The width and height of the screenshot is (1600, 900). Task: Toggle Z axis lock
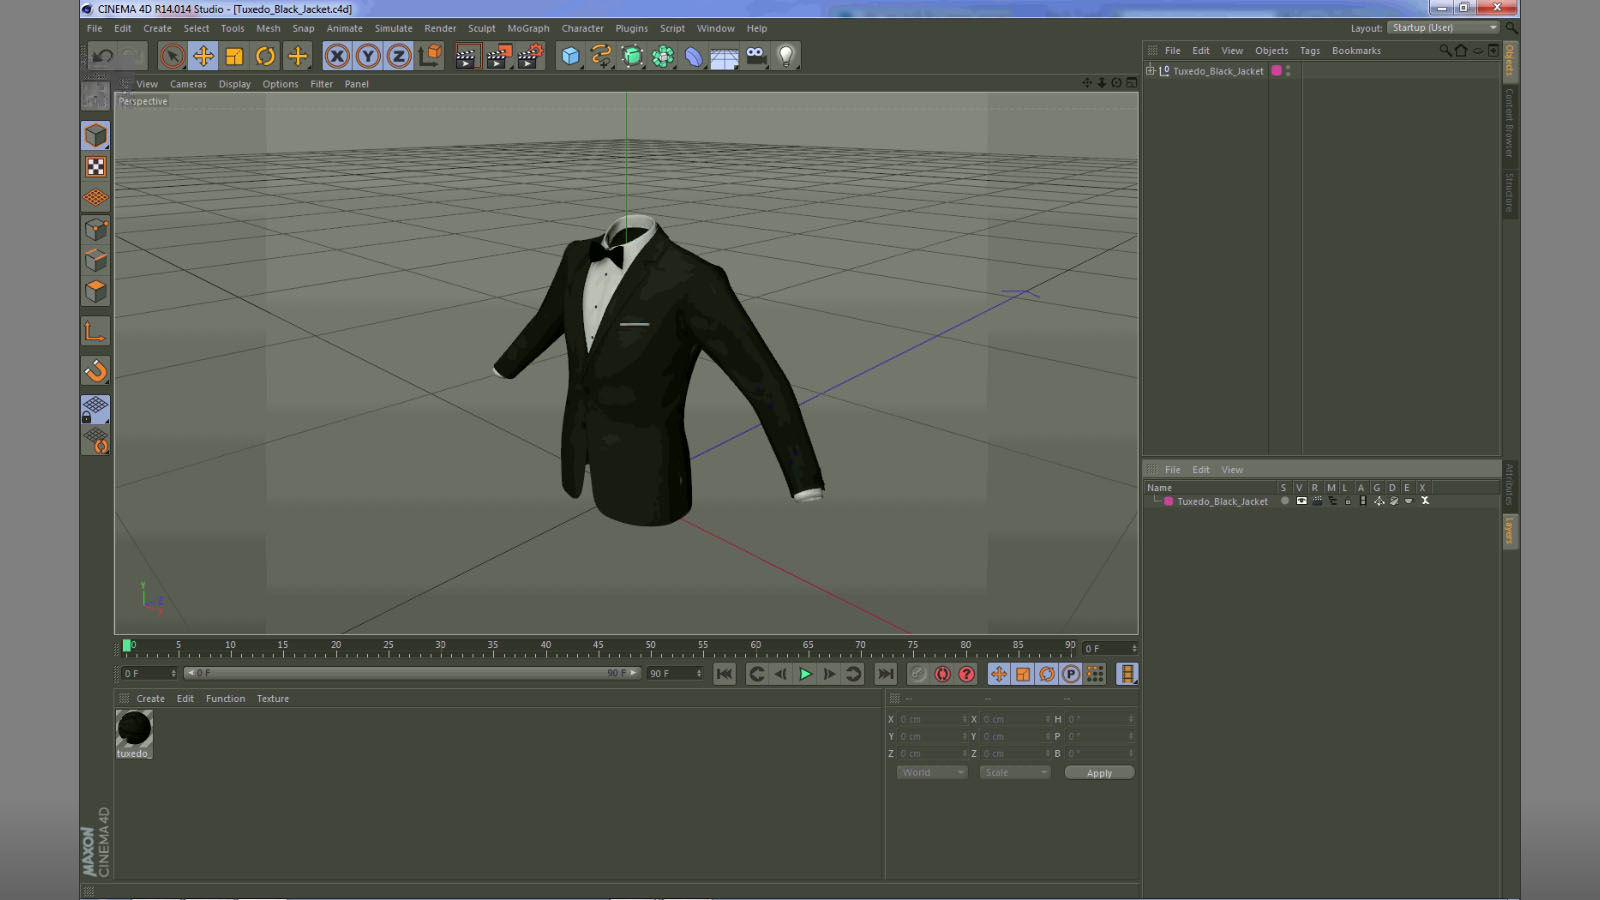[399, 56]
